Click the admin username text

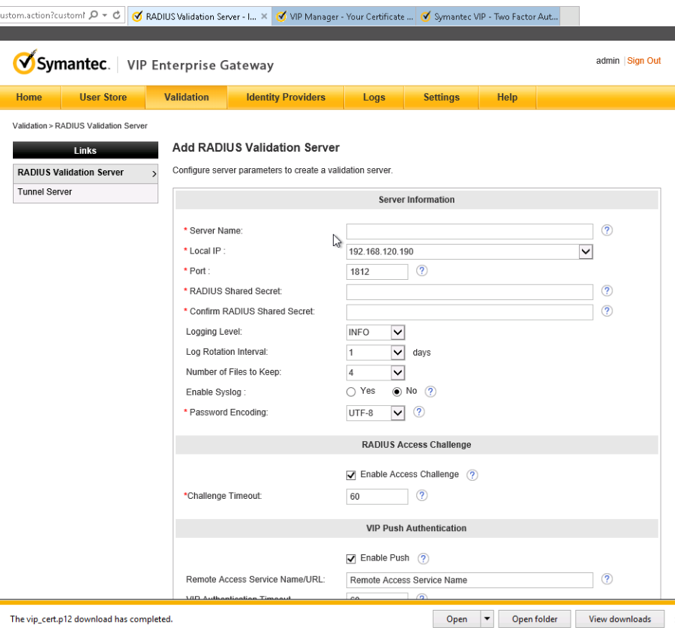tap(607, 61)
